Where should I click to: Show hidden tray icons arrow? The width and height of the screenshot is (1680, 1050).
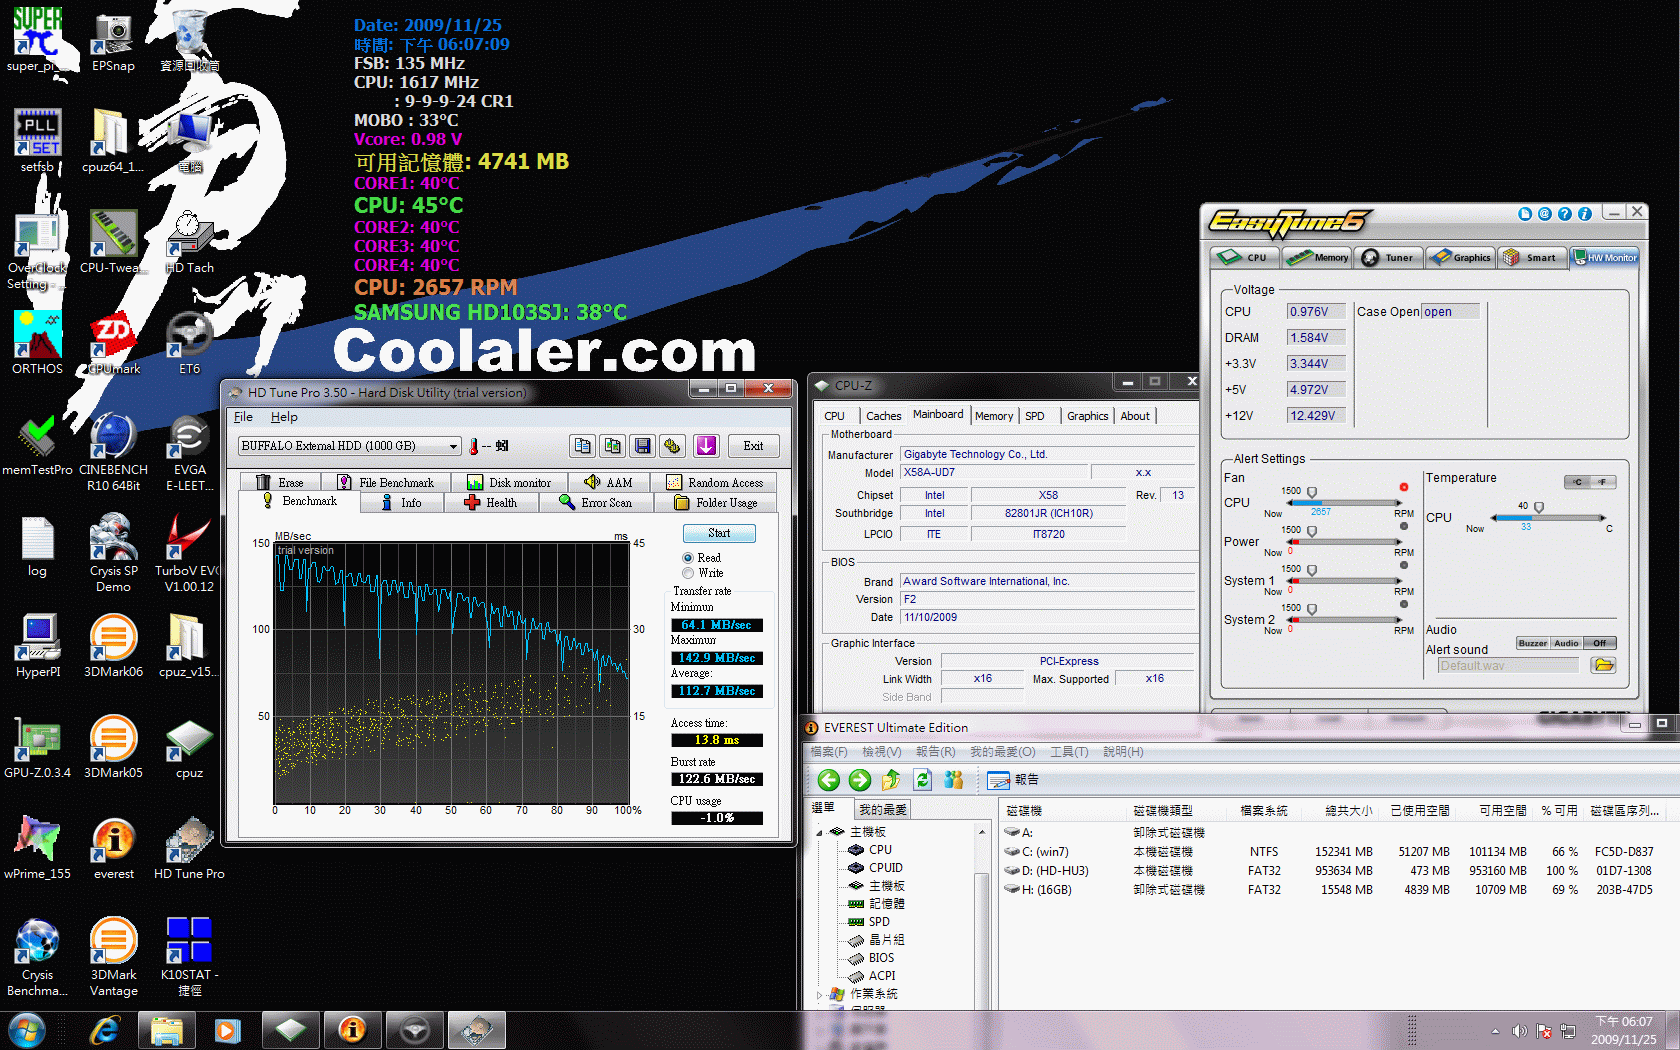point(1495,1031)
